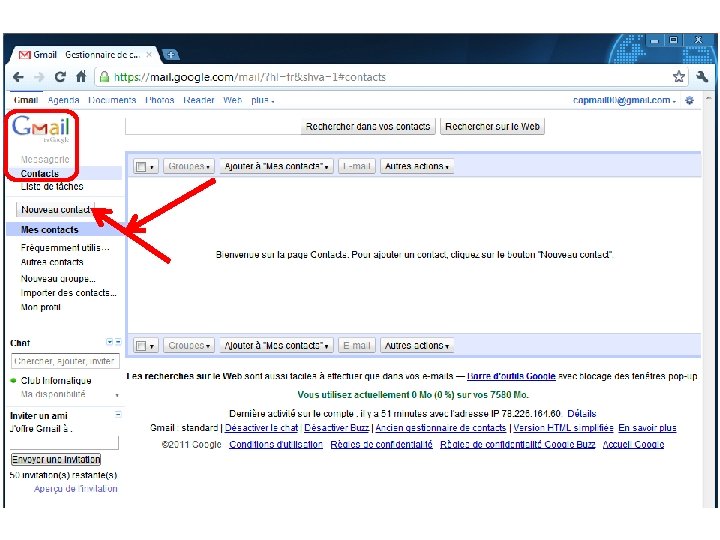Open top 'Ajouter à Mes contacts' dropdown
The width and height of the screenshot is (720, 540).
(x=276, y=166)
